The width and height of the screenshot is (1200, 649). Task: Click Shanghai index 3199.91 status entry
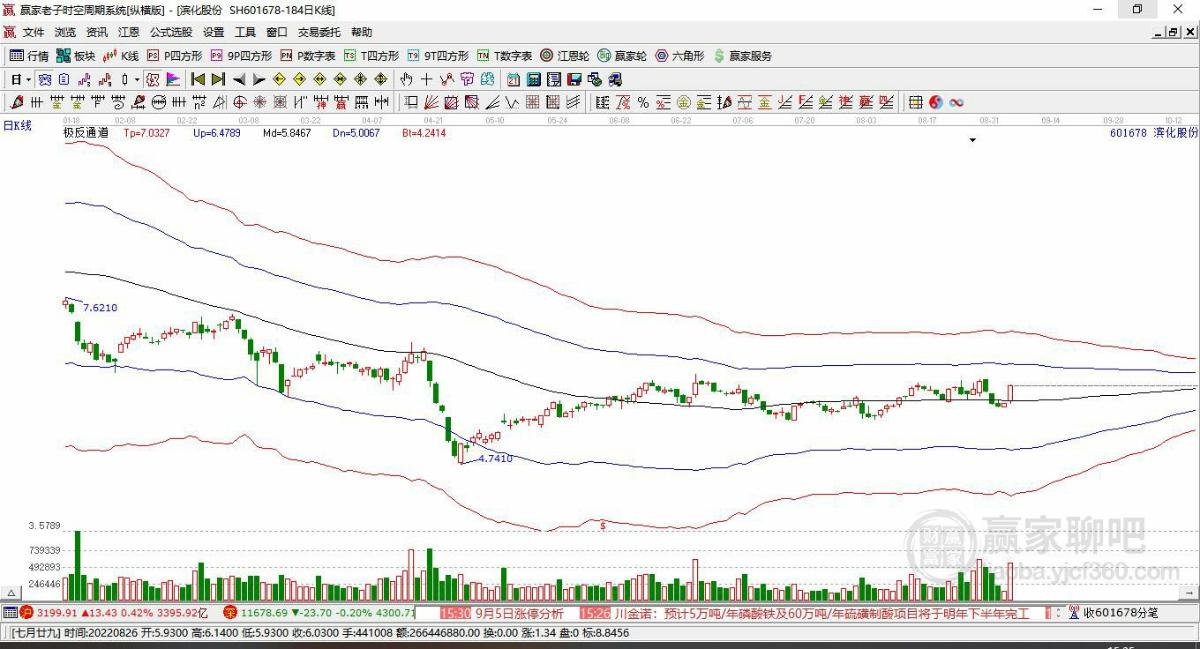pyautogui.click(x=113, y=612)
